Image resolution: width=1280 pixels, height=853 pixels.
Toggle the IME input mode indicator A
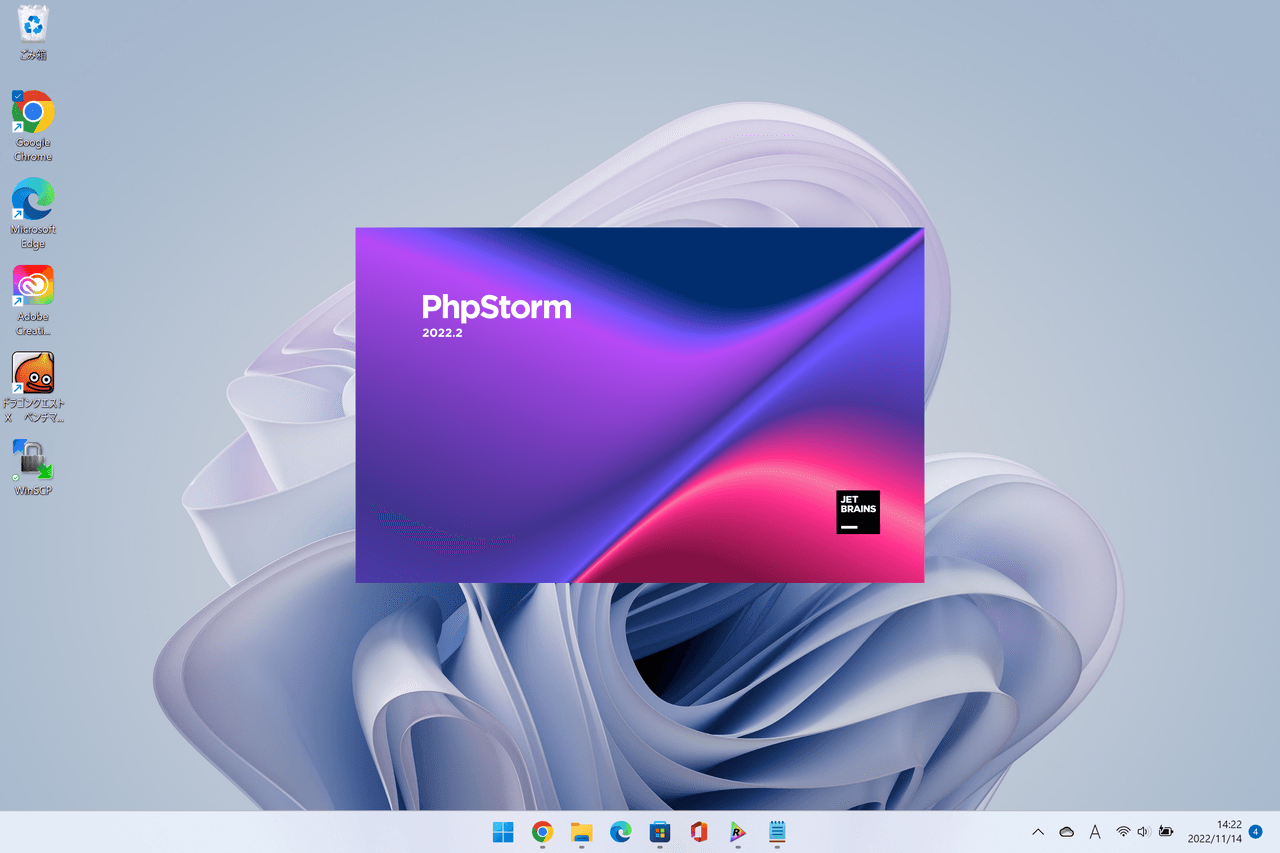(1095, 831)
